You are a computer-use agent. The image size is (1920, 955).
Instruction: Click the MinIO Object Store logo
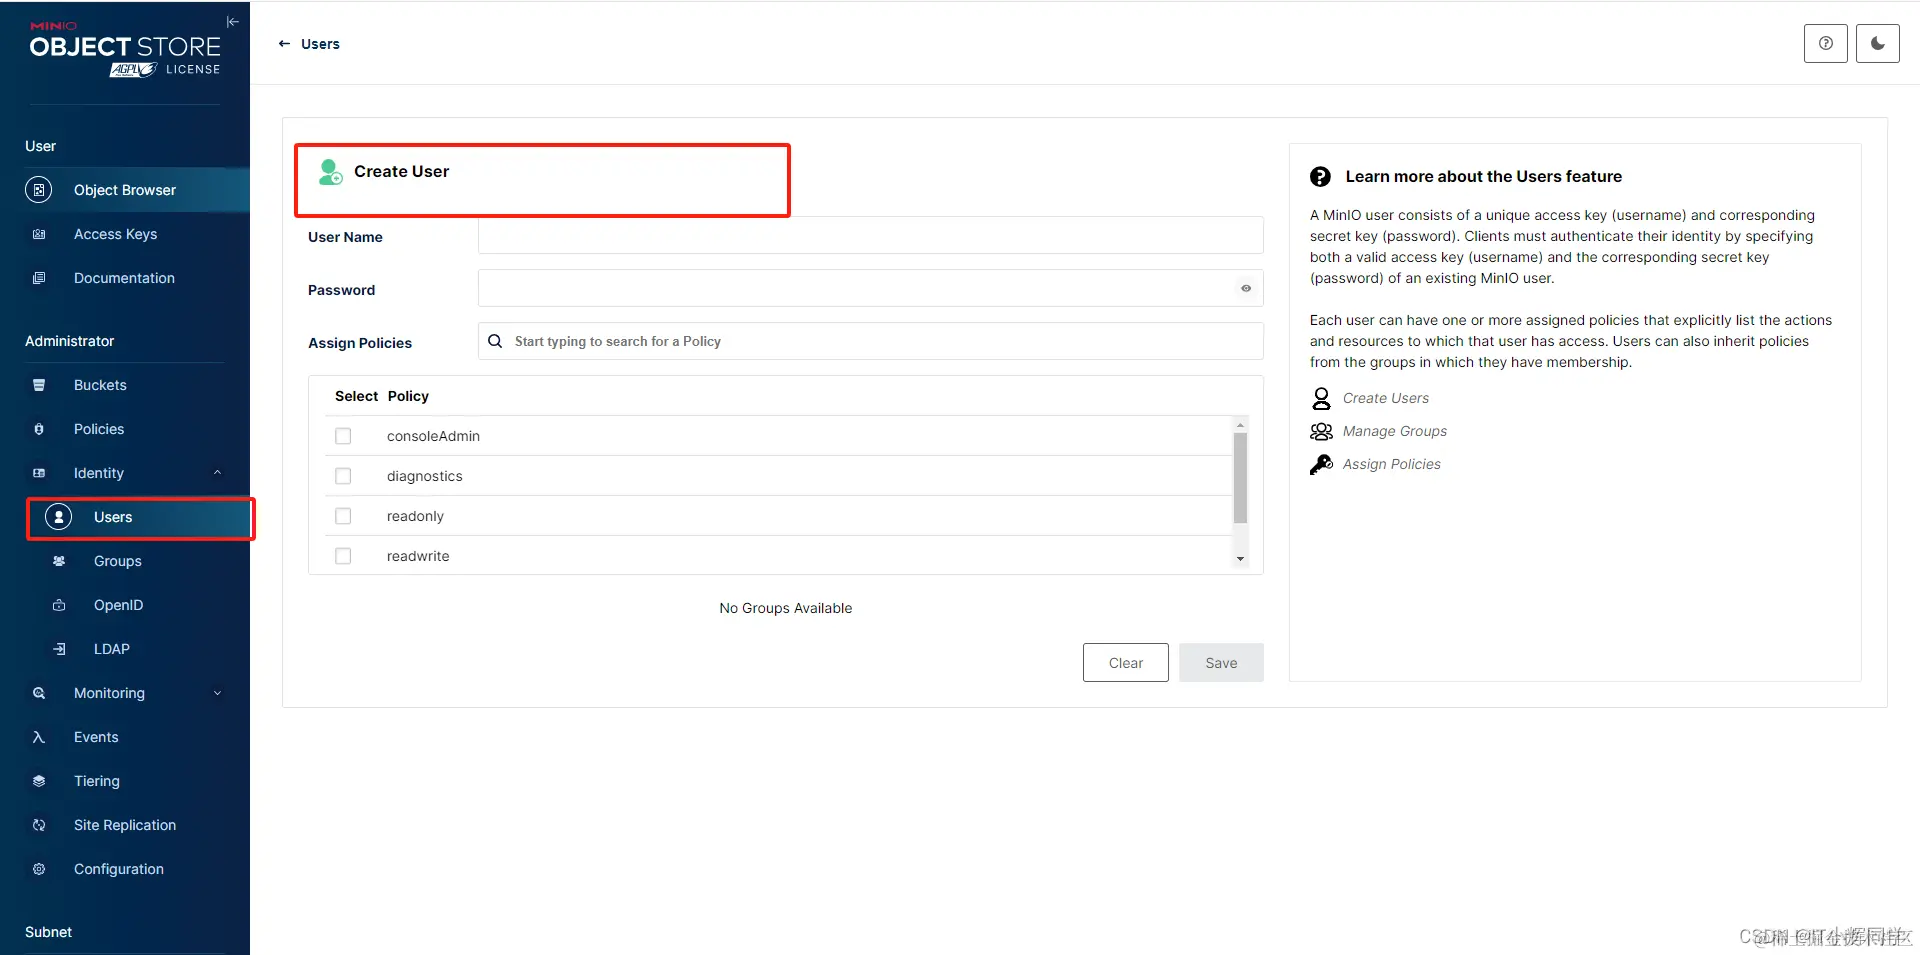coord(125,50)
